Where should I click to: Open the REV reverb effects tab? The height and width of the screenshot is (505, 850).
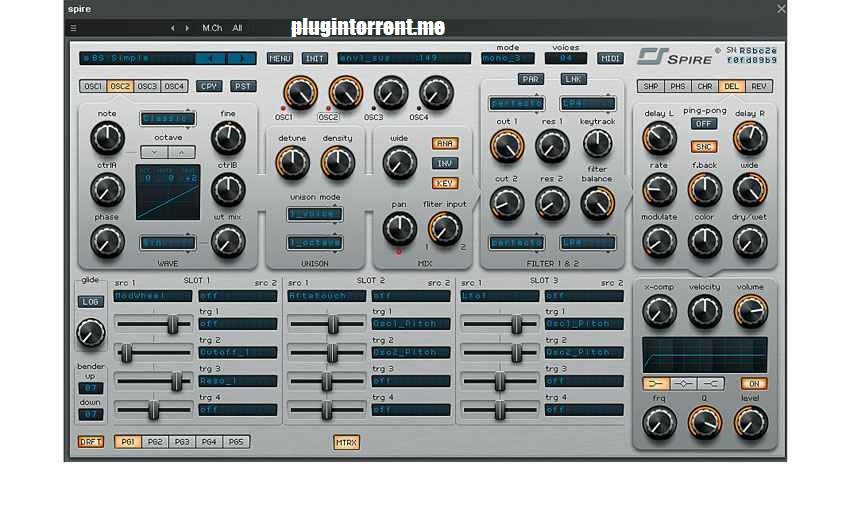pyautogui.click(x=759, y=86)
